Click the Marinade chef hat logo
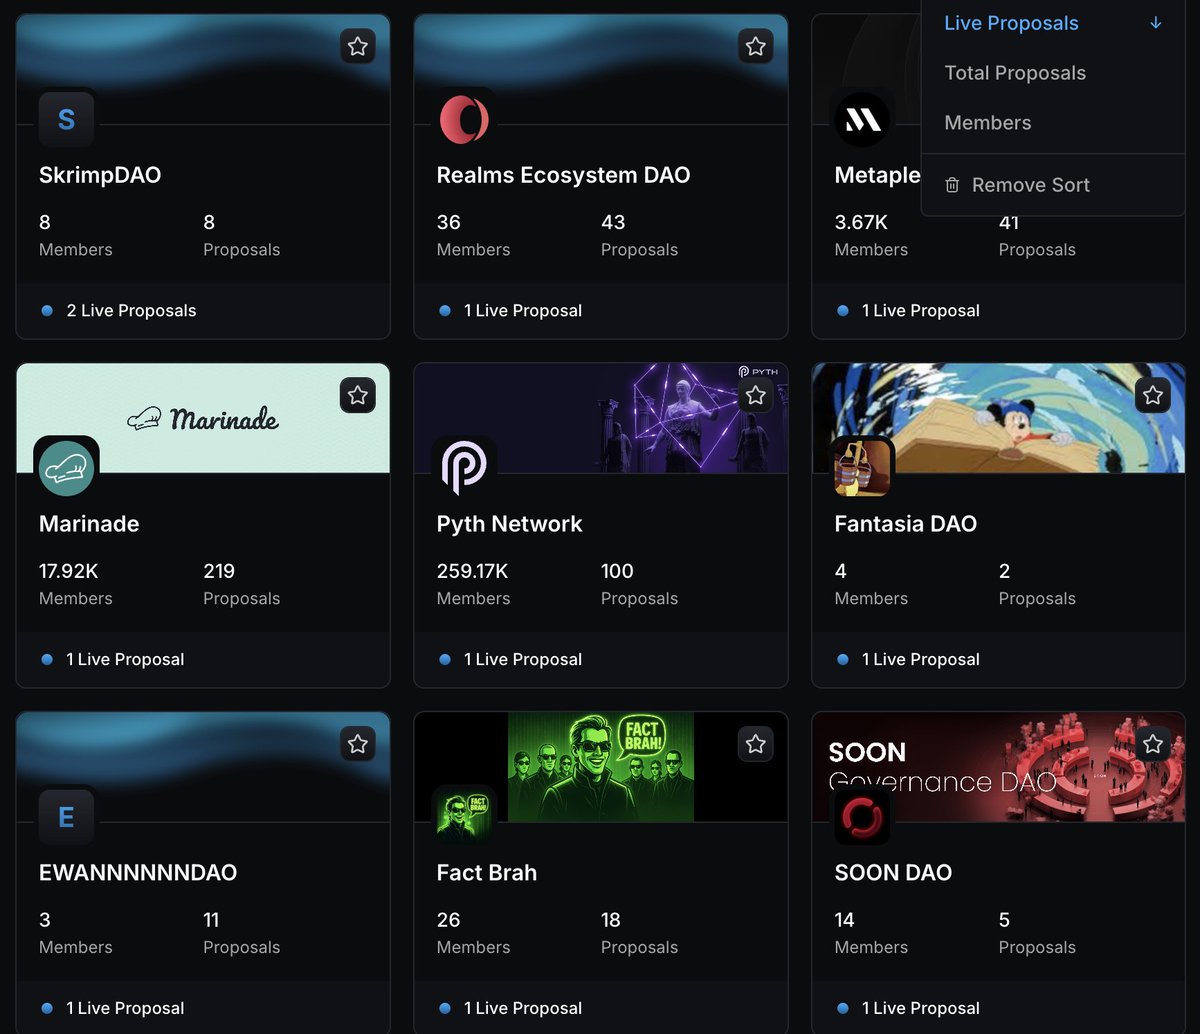The width and height of the screenshot is (1200, 1034). click(66, 468)
